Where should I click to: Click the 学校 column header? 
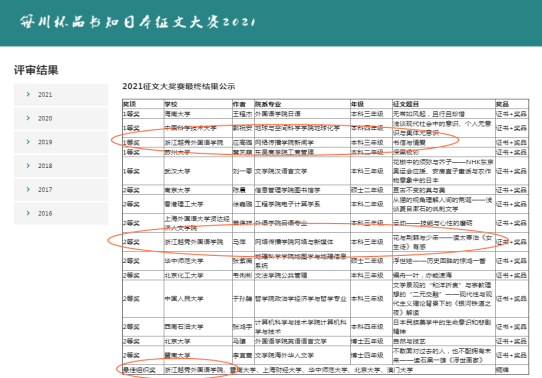(x=171, y=104)
